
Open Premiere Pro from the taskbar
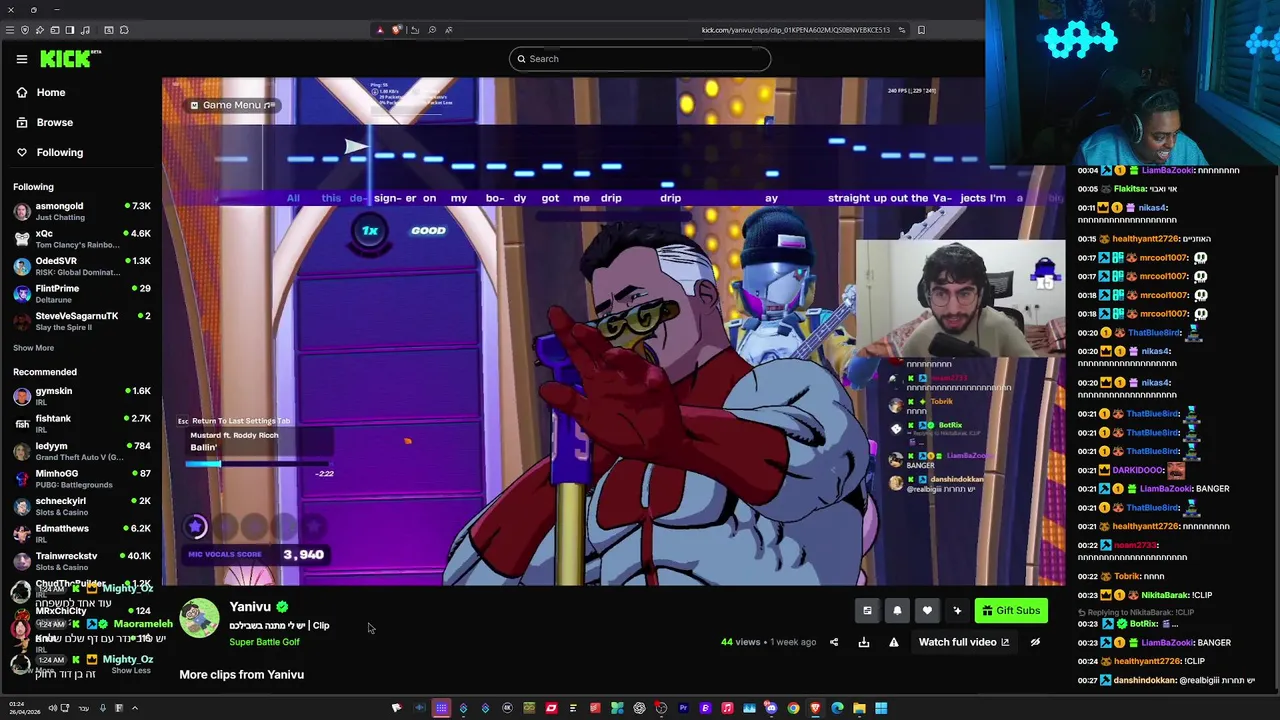coord(683,708)
